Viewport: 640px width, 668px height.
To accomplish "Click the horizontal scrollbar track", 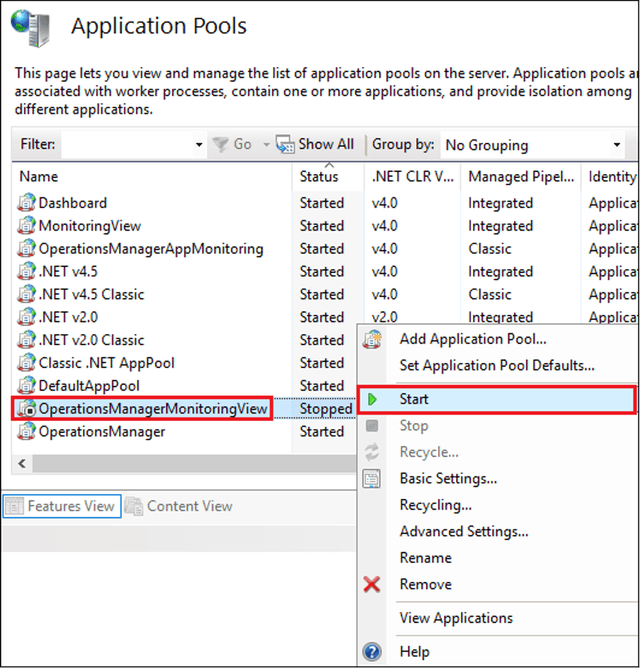I will 194,463.
